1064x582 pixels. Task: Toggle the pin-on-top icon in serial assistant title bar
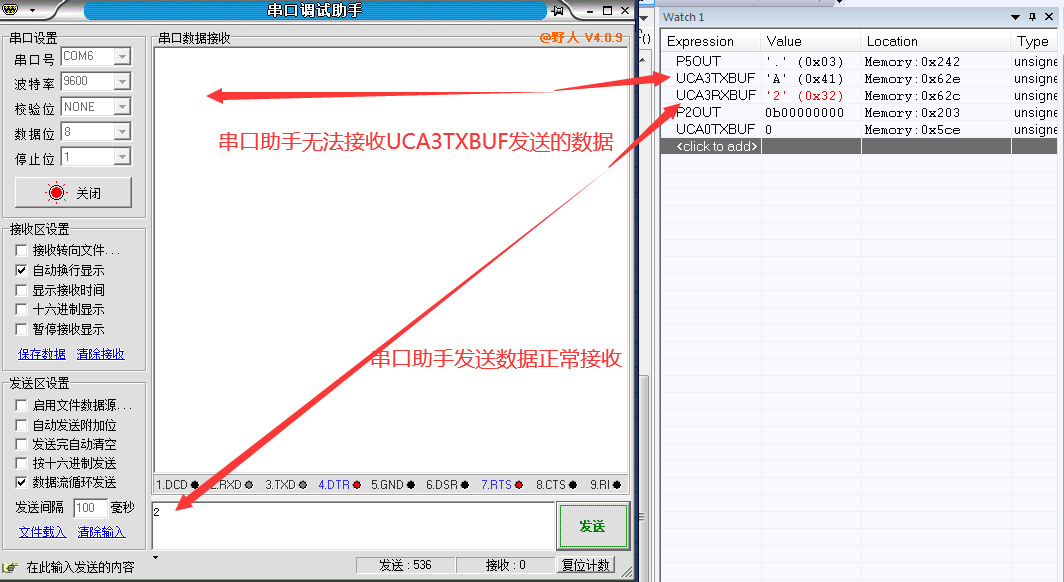click(x=558, y=10)
